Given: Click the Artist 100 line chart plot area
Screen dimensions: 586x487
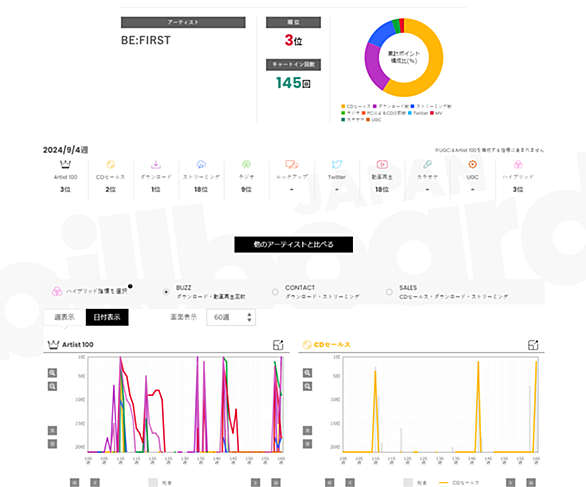Looking at the screenshot, I should (185, 404).
